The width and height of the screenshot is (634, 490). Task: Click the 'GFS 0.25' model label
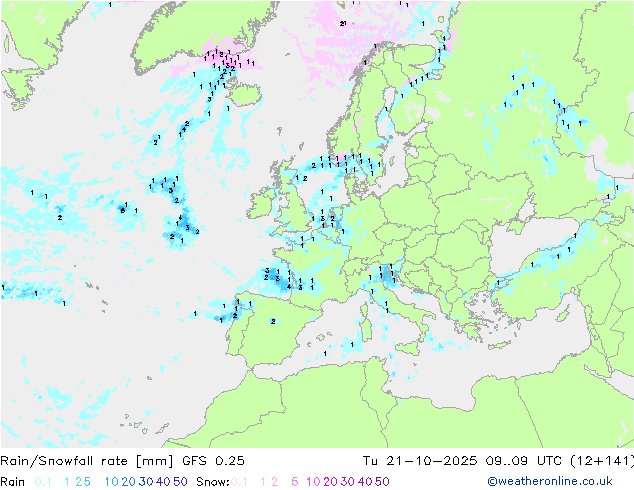click(x=213, y=460)
